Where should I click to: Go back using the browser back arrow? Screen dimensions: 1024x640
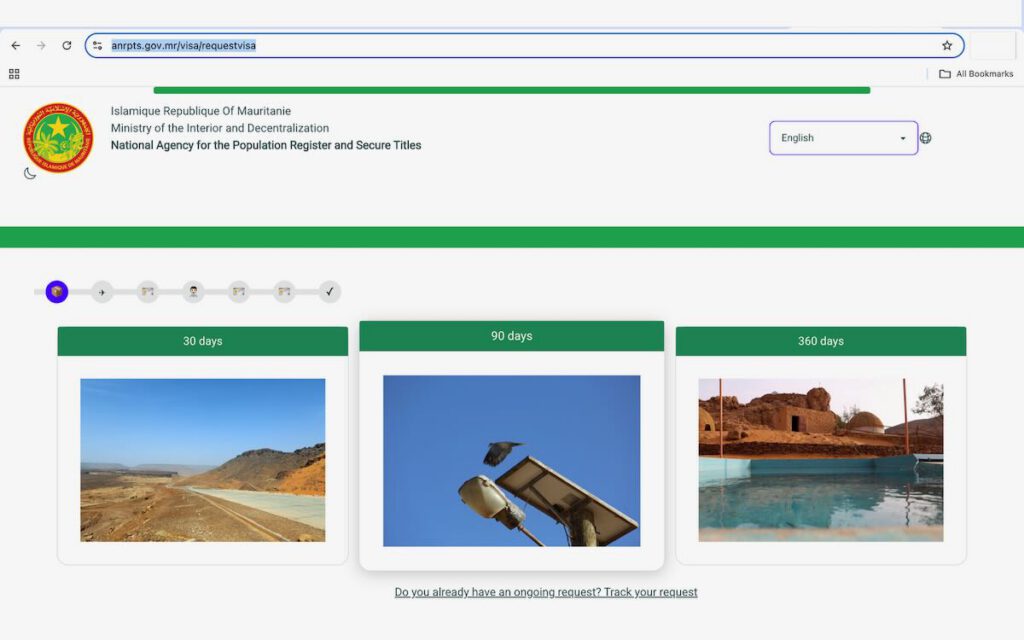[x=16, y=46]
